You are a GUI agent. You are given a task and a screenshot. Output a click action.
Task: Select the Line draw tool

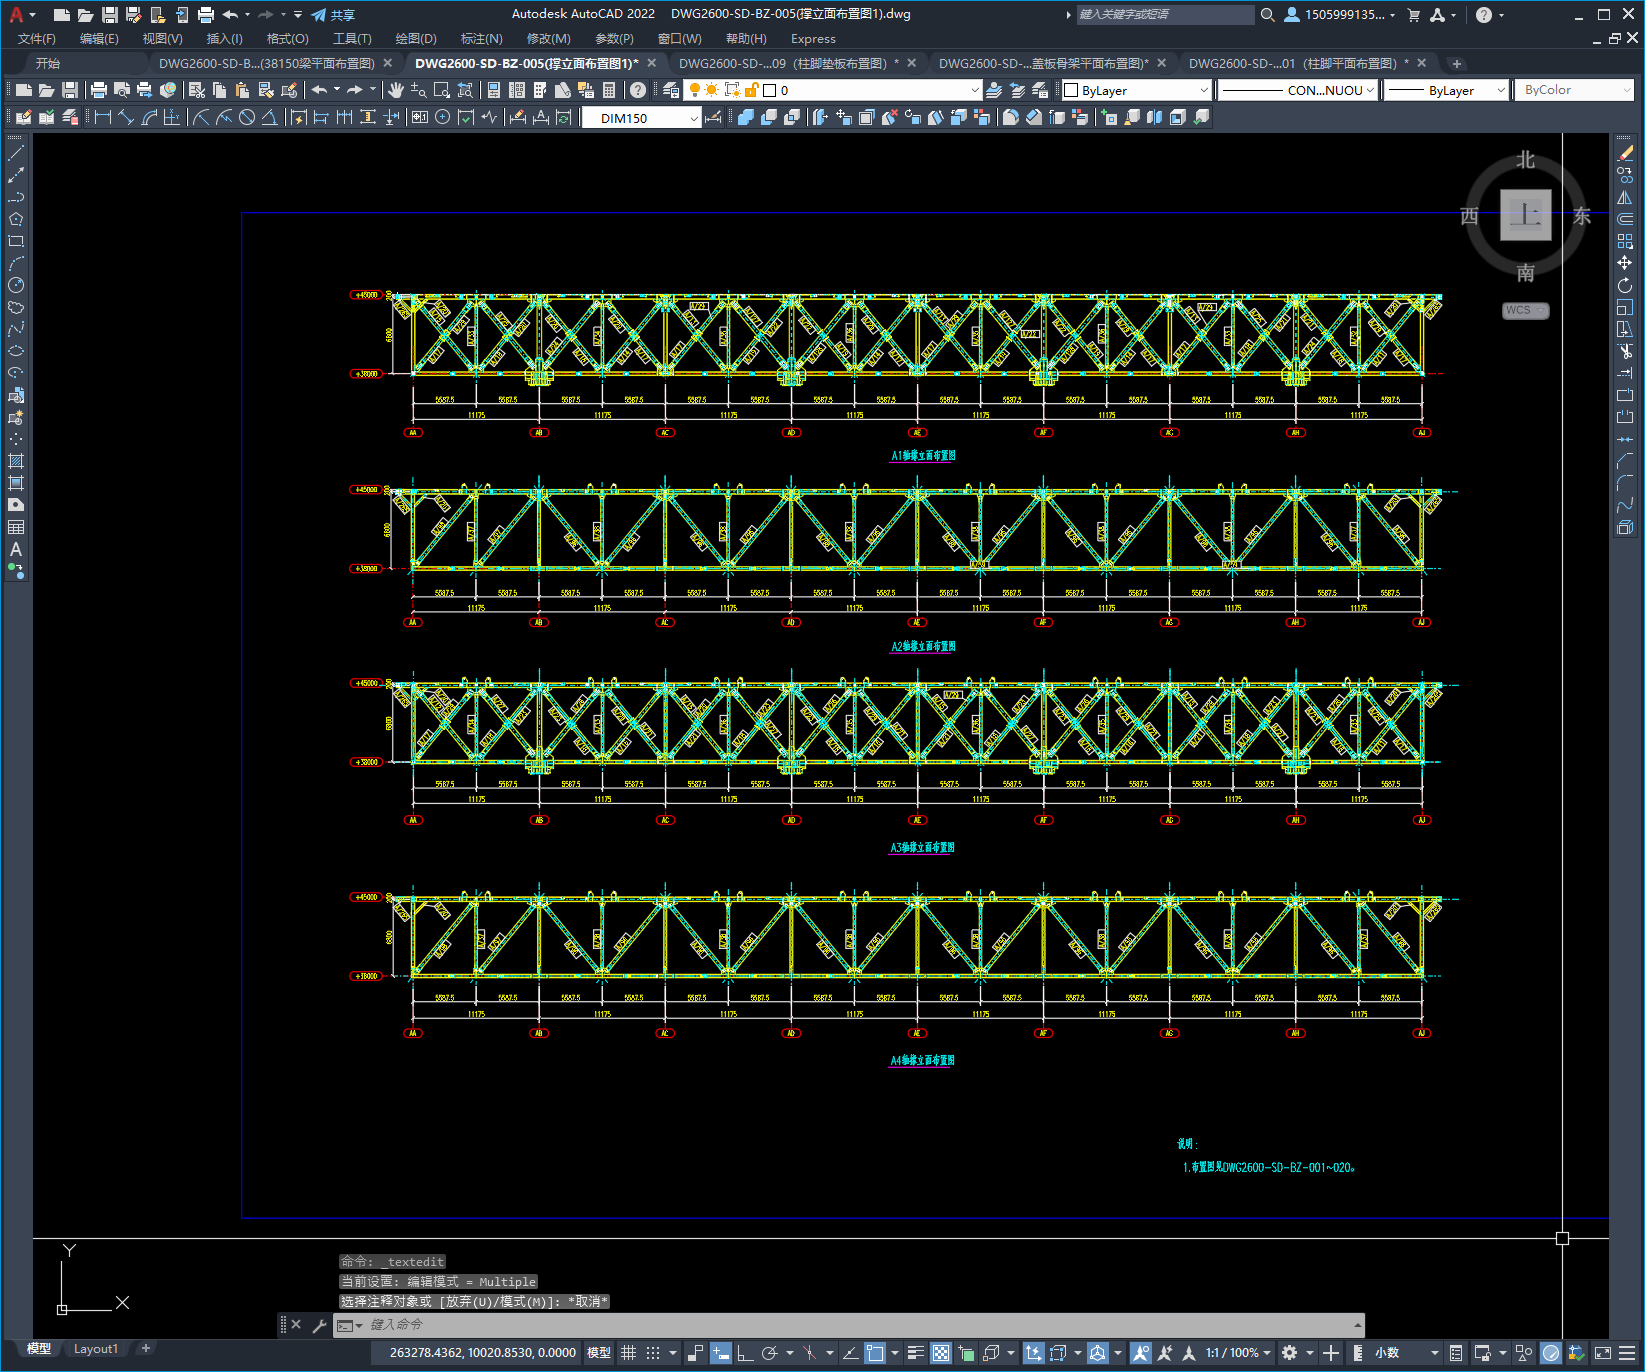click(16, 153)
